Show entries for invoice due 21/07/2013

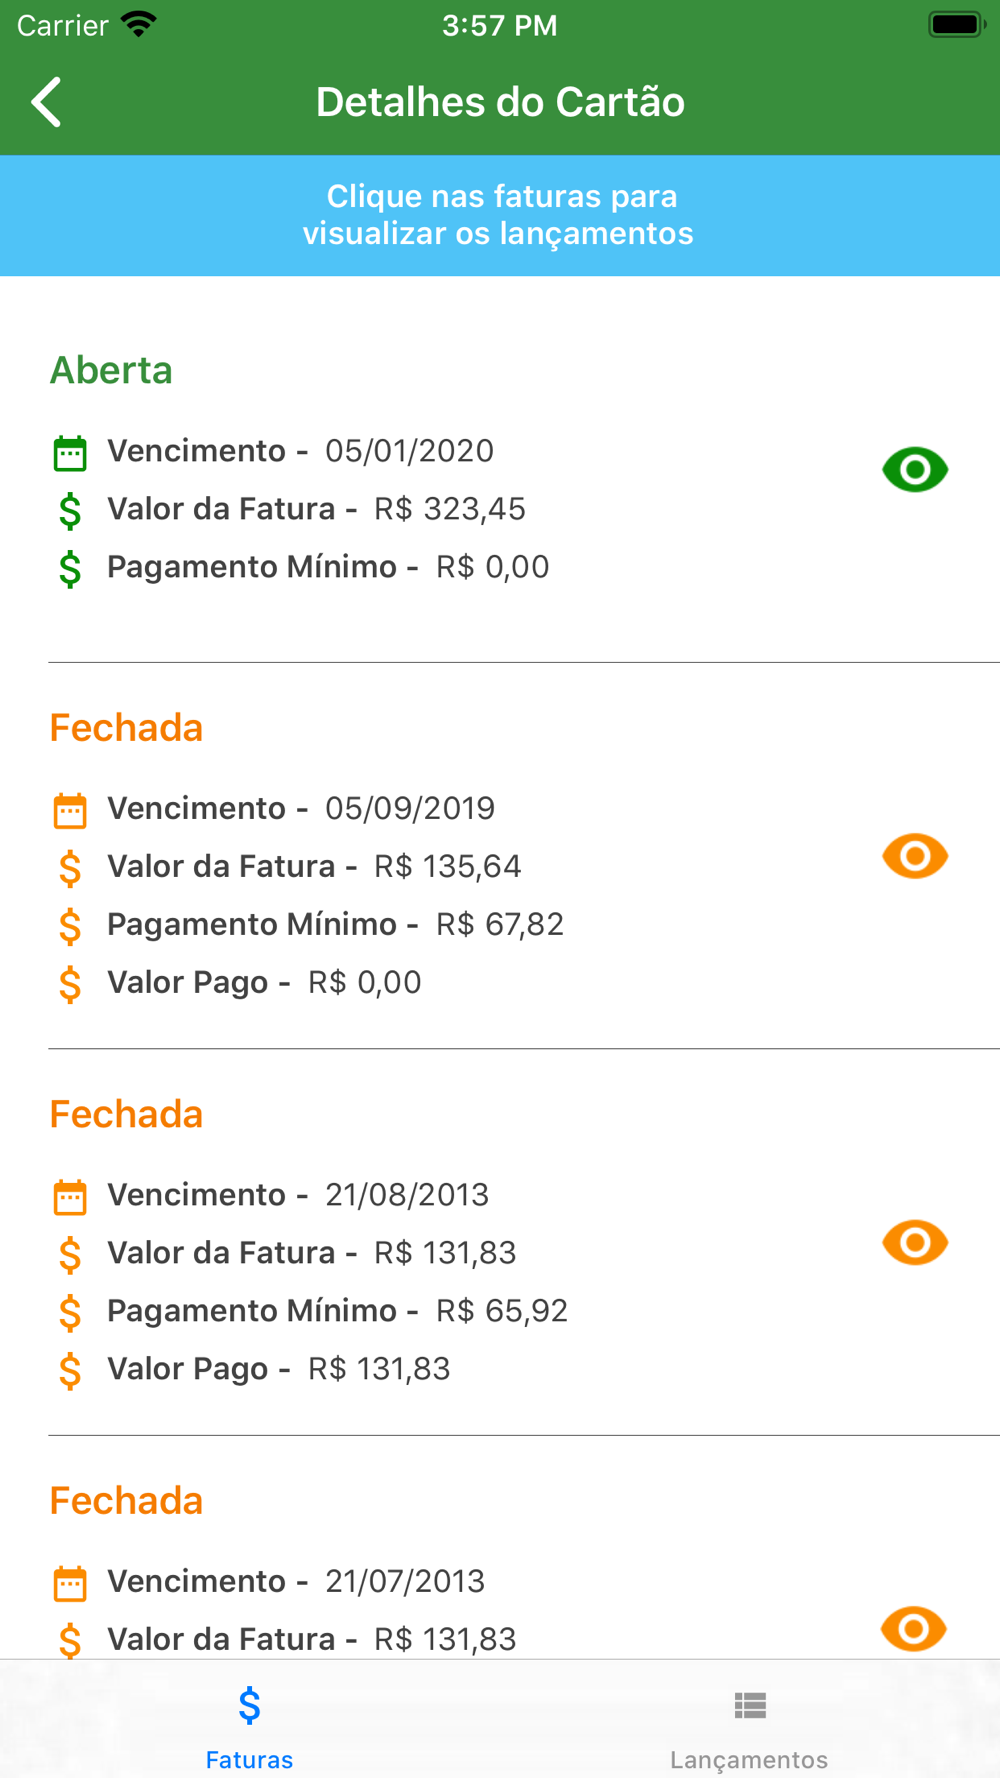click(914, 1628)
